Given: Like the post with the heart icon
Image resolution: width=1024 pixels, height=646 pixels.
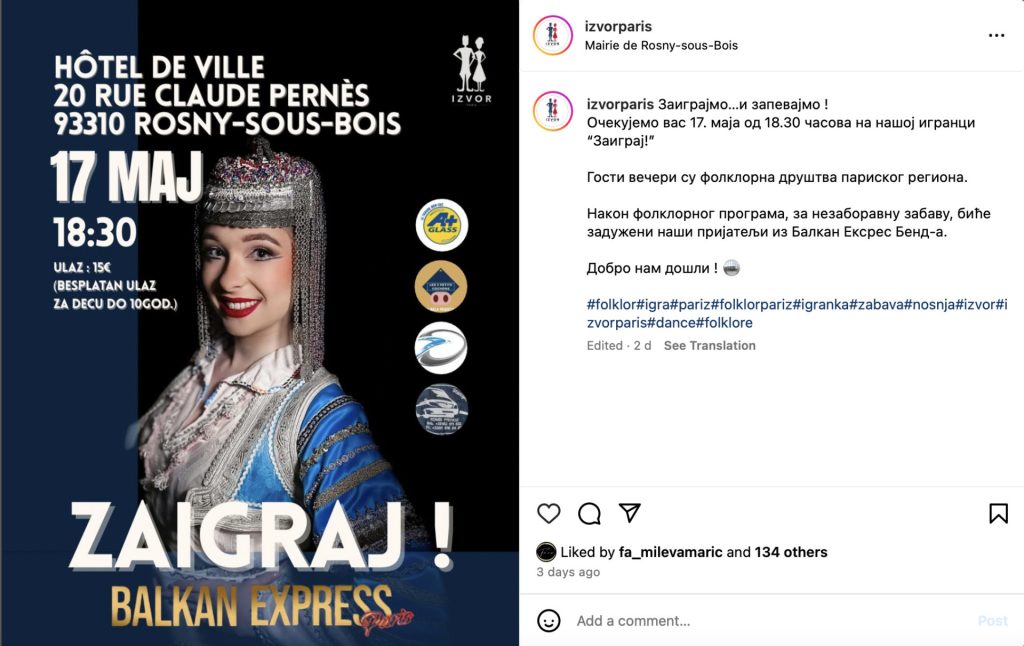Looking at the screenshot, I should click(549, 513).
